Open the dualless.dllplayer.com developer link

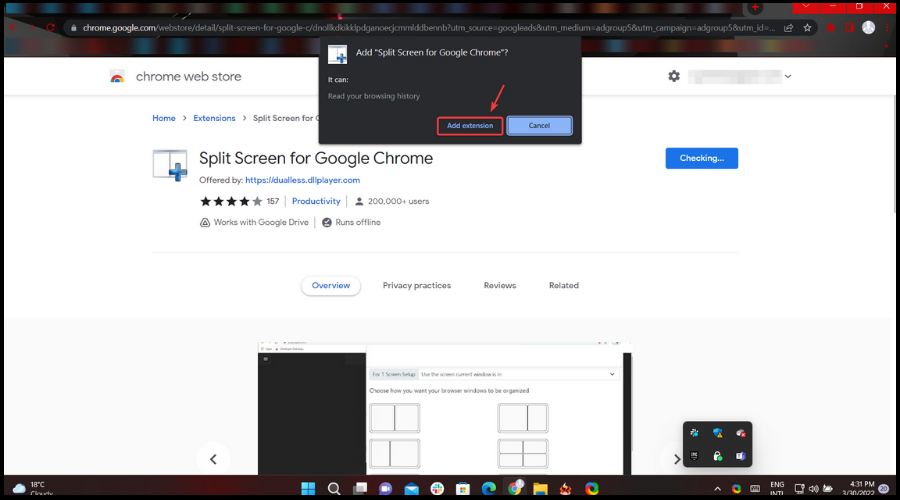[x=302, y=180]
